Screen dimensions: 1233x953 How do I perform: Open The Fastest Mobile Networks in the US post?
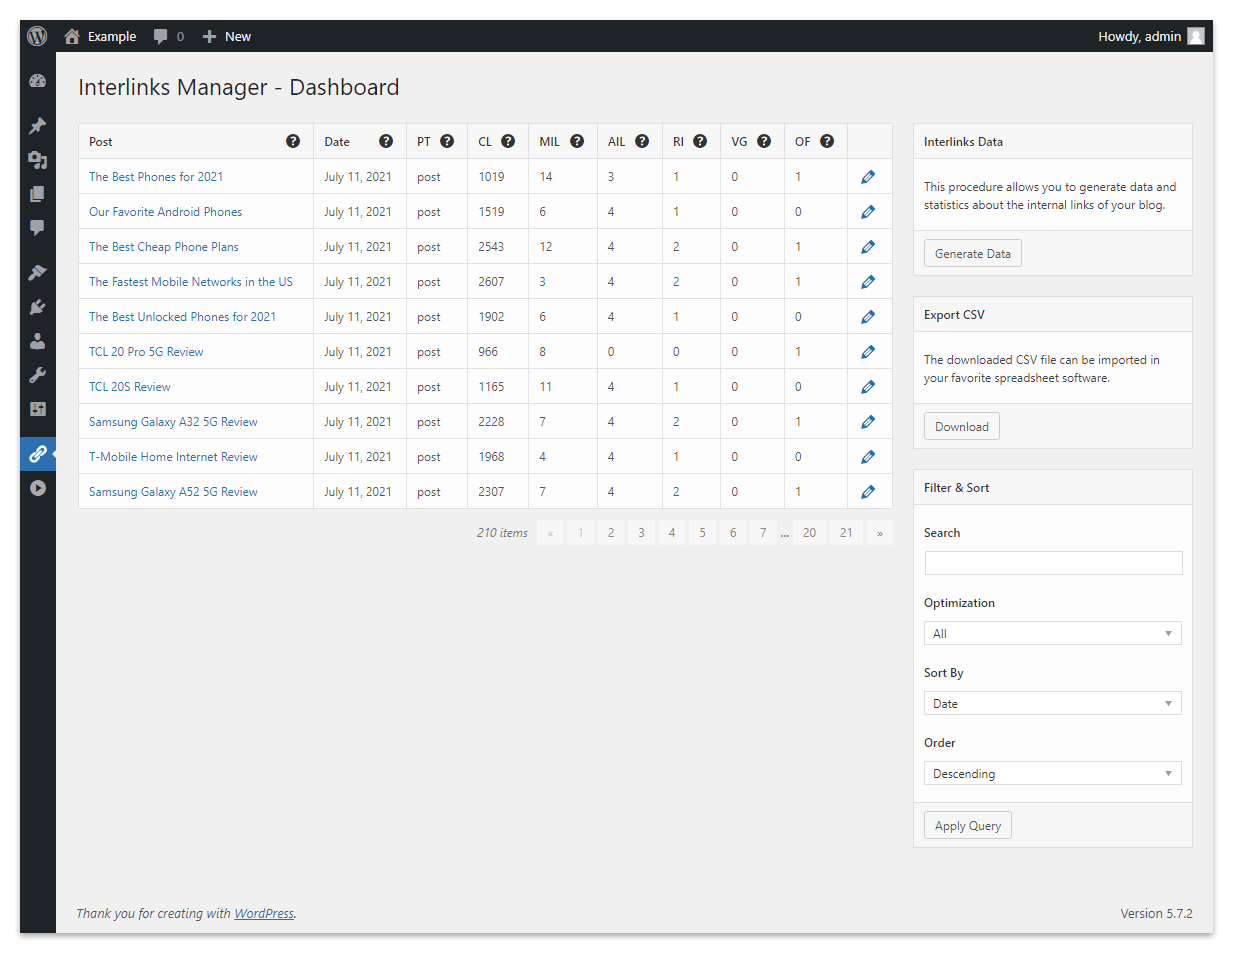191,282
